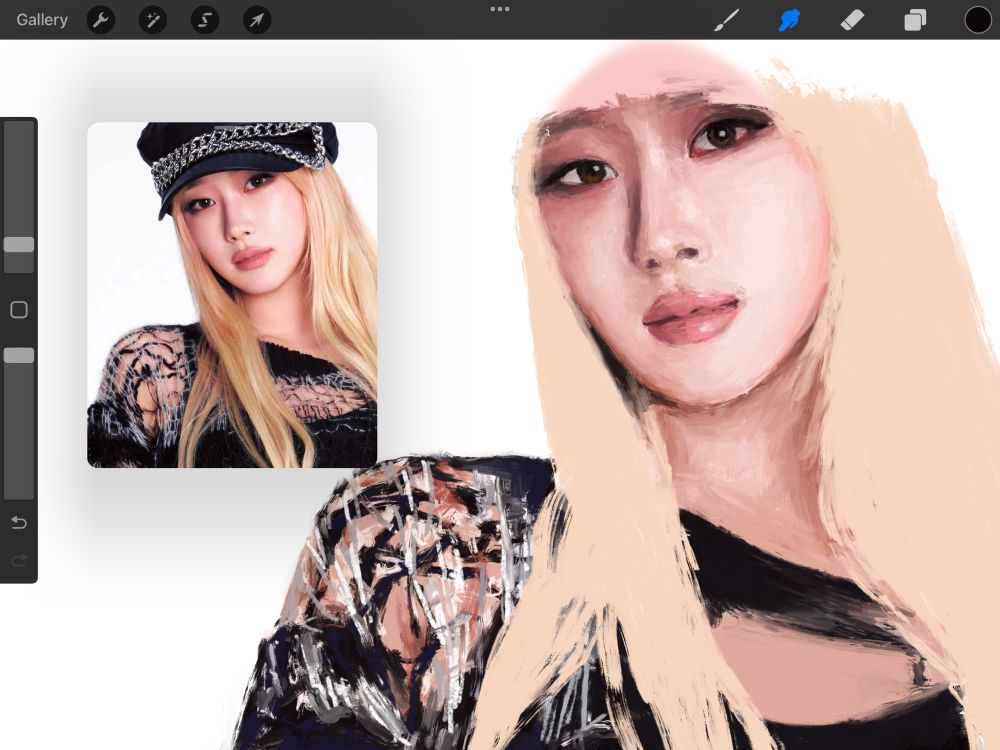The width and height of the screenshot is (1000, 750).
Task: Select the Paint brush tool
Action: point(727,20)
